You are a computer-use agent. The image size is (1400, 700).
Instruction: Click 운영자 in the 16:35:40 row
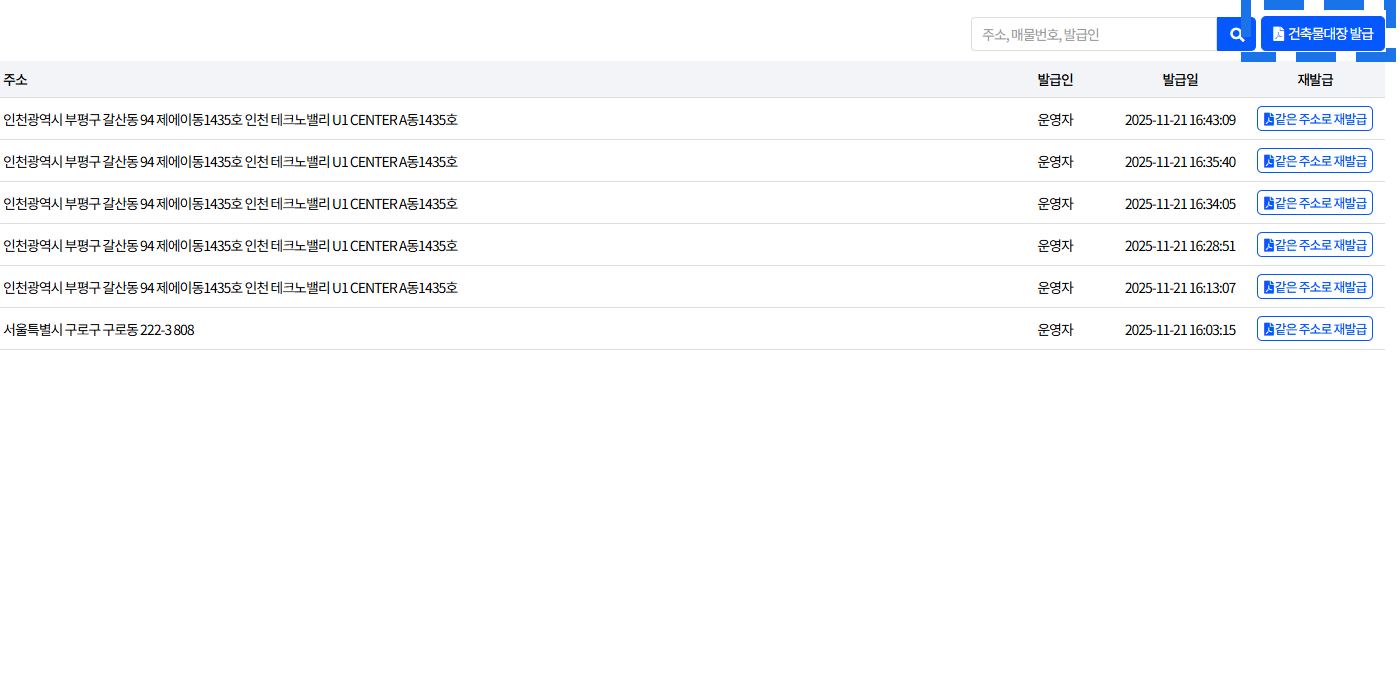tap(1055, 162)
